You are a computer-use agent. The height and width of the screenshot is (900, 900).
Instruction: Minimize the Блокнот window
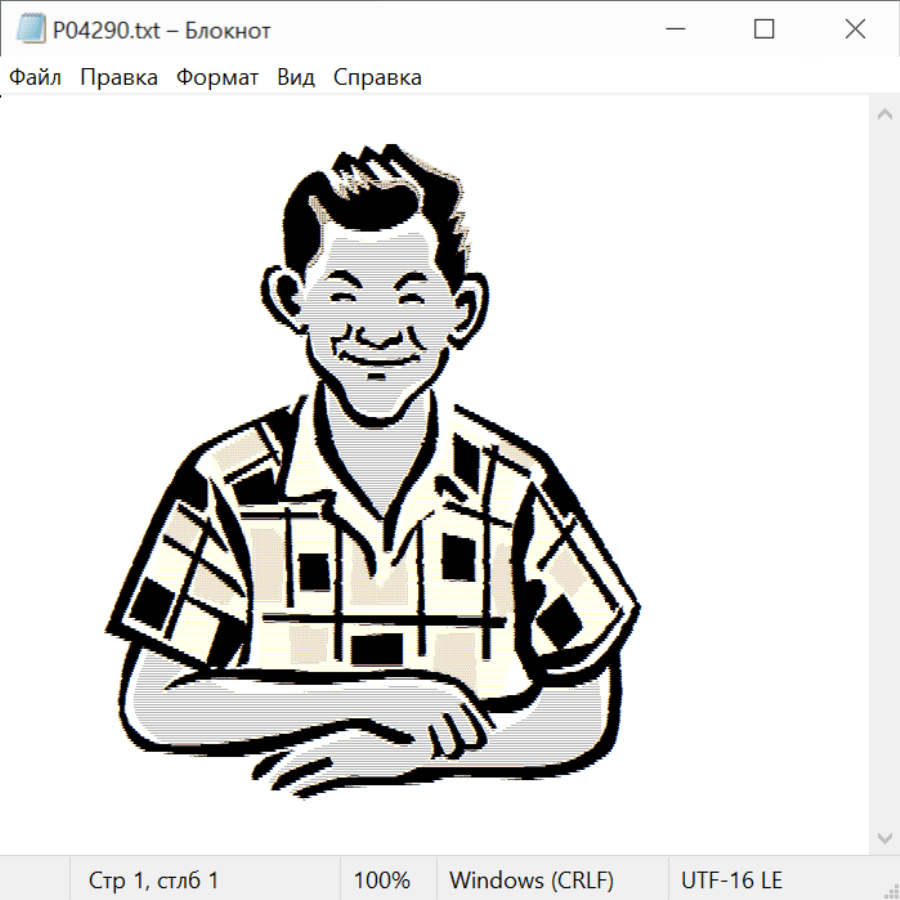(676, 30)
